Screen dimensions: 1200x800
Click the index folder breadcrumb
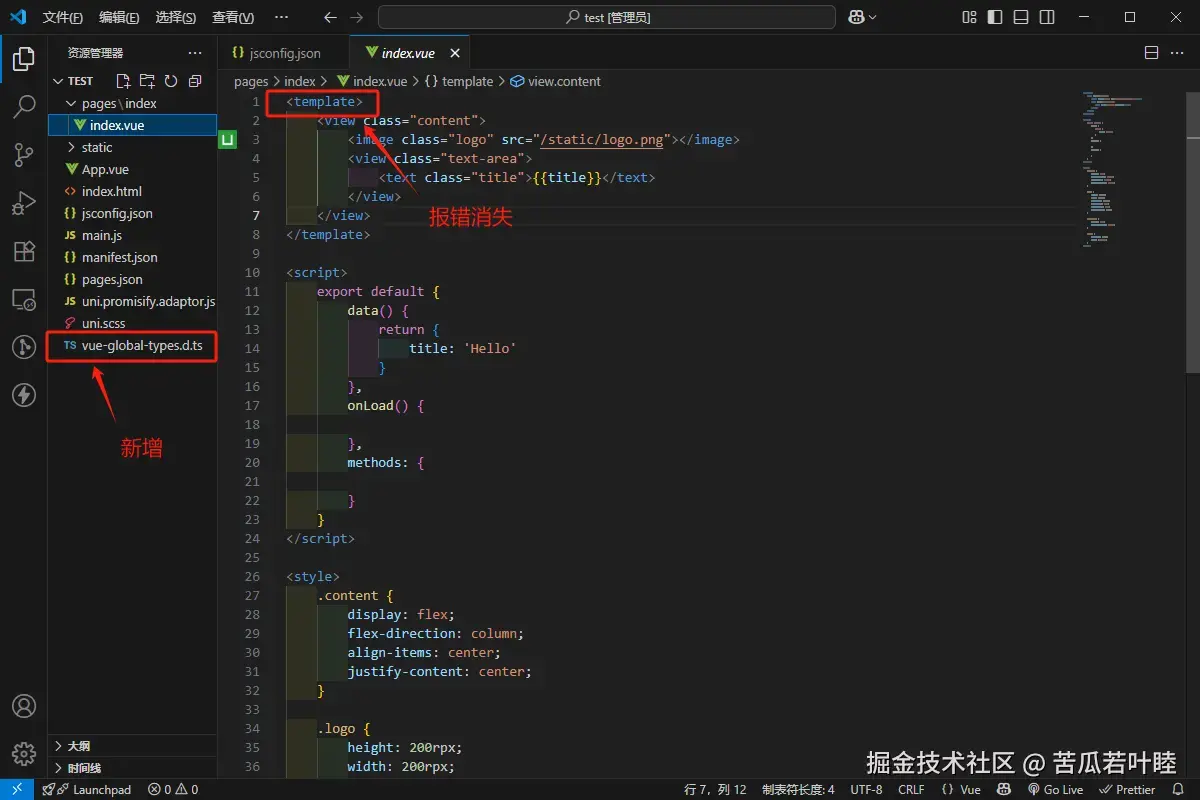(x=300, y=81)
